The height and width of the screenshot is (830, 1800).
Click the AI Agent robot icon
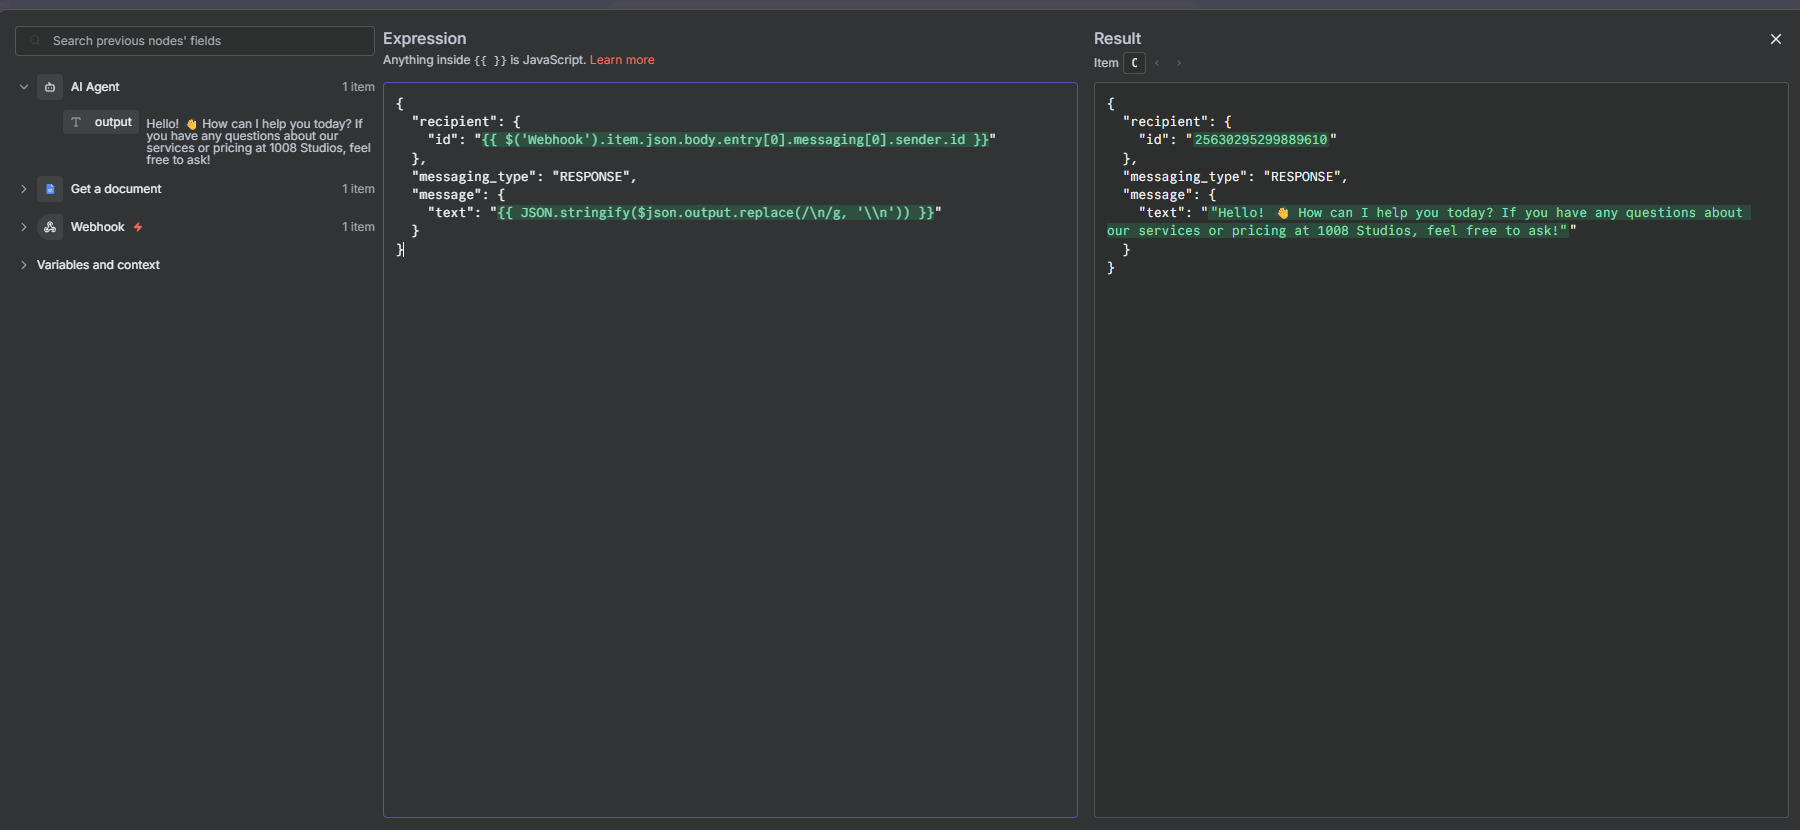(x=50, y=87)
